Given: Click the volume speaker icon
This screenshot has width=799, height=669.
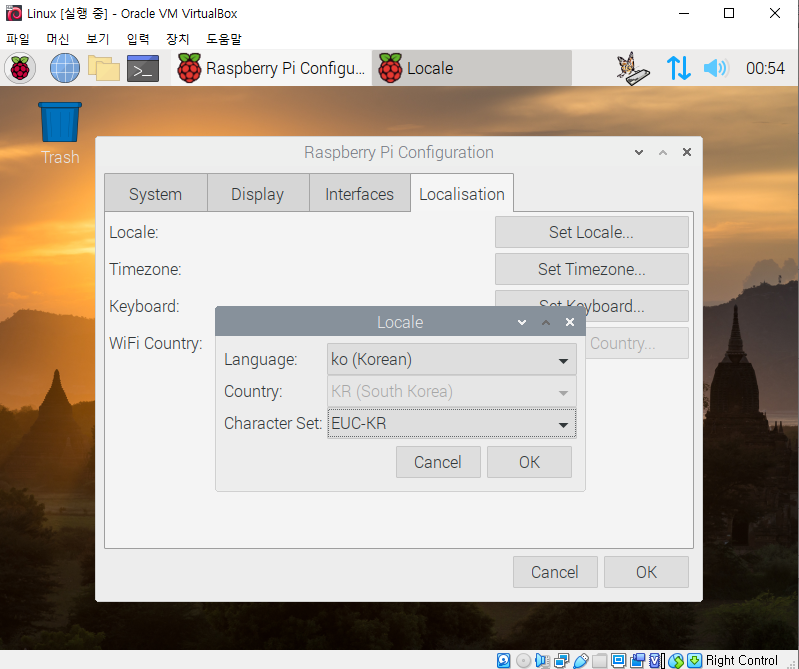Looking at the screenshot, I should (716, 68).
